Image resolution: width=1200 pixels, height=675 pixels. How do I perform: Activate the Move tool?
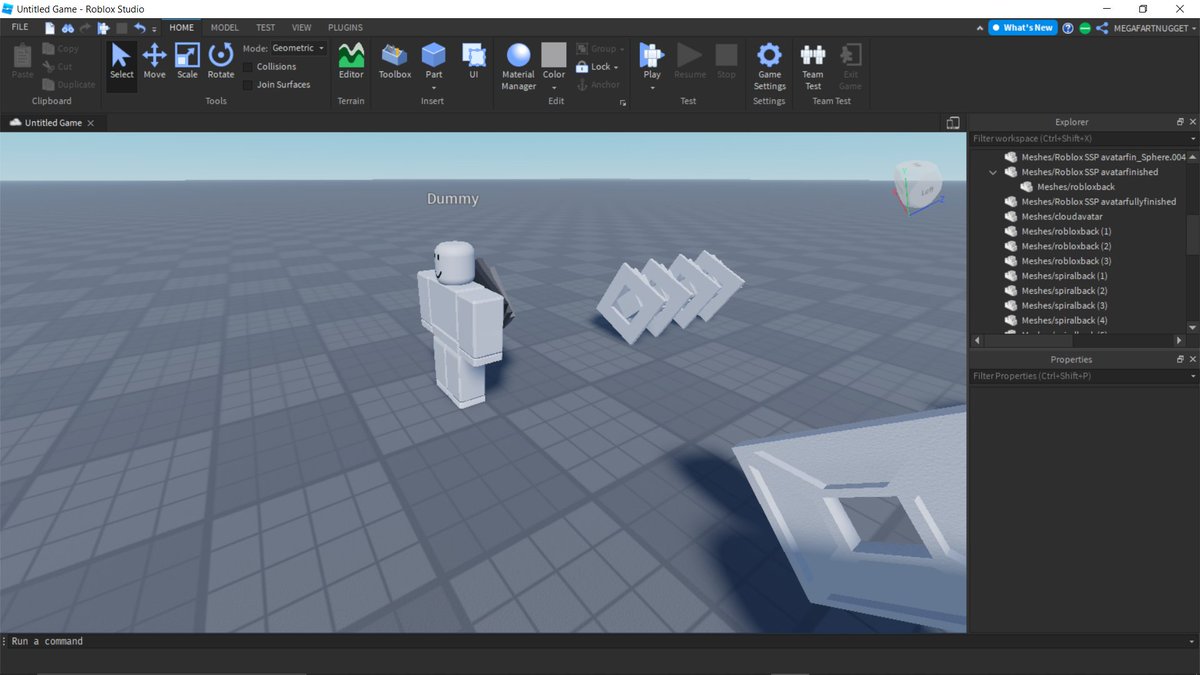coord(154,62)
